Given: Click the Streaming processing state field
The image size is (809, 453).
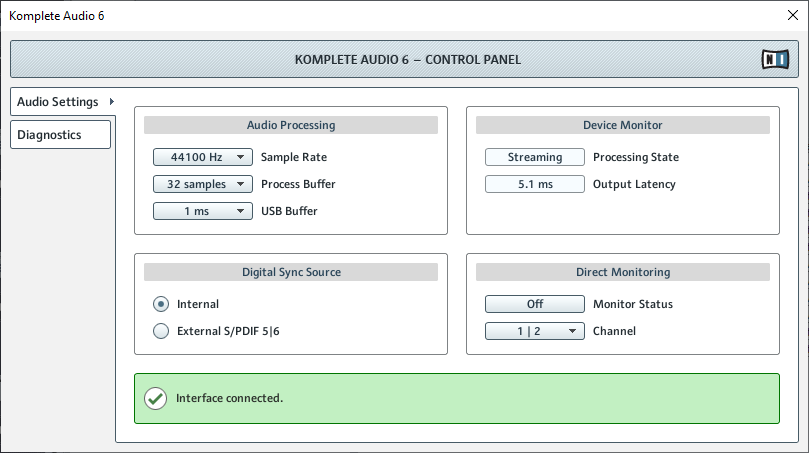Looking at the screenshot, I should click(535, 157).
